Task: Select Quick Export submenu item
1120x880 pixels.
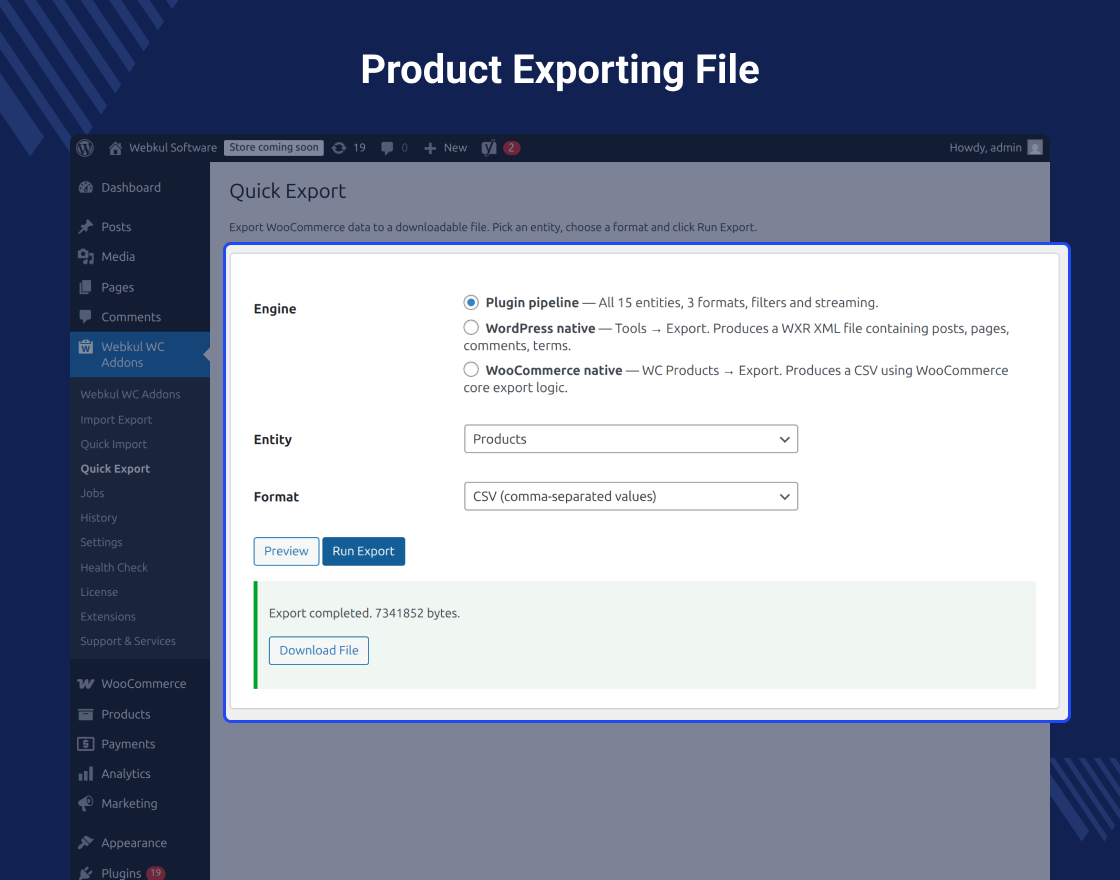Action: (x=115, y=469)
